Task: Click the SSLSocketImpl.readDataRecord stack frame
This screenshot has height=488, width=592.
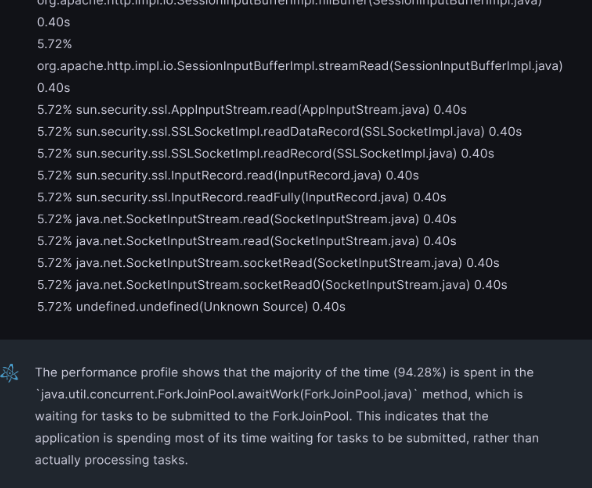Action: [x=279, y=132]
